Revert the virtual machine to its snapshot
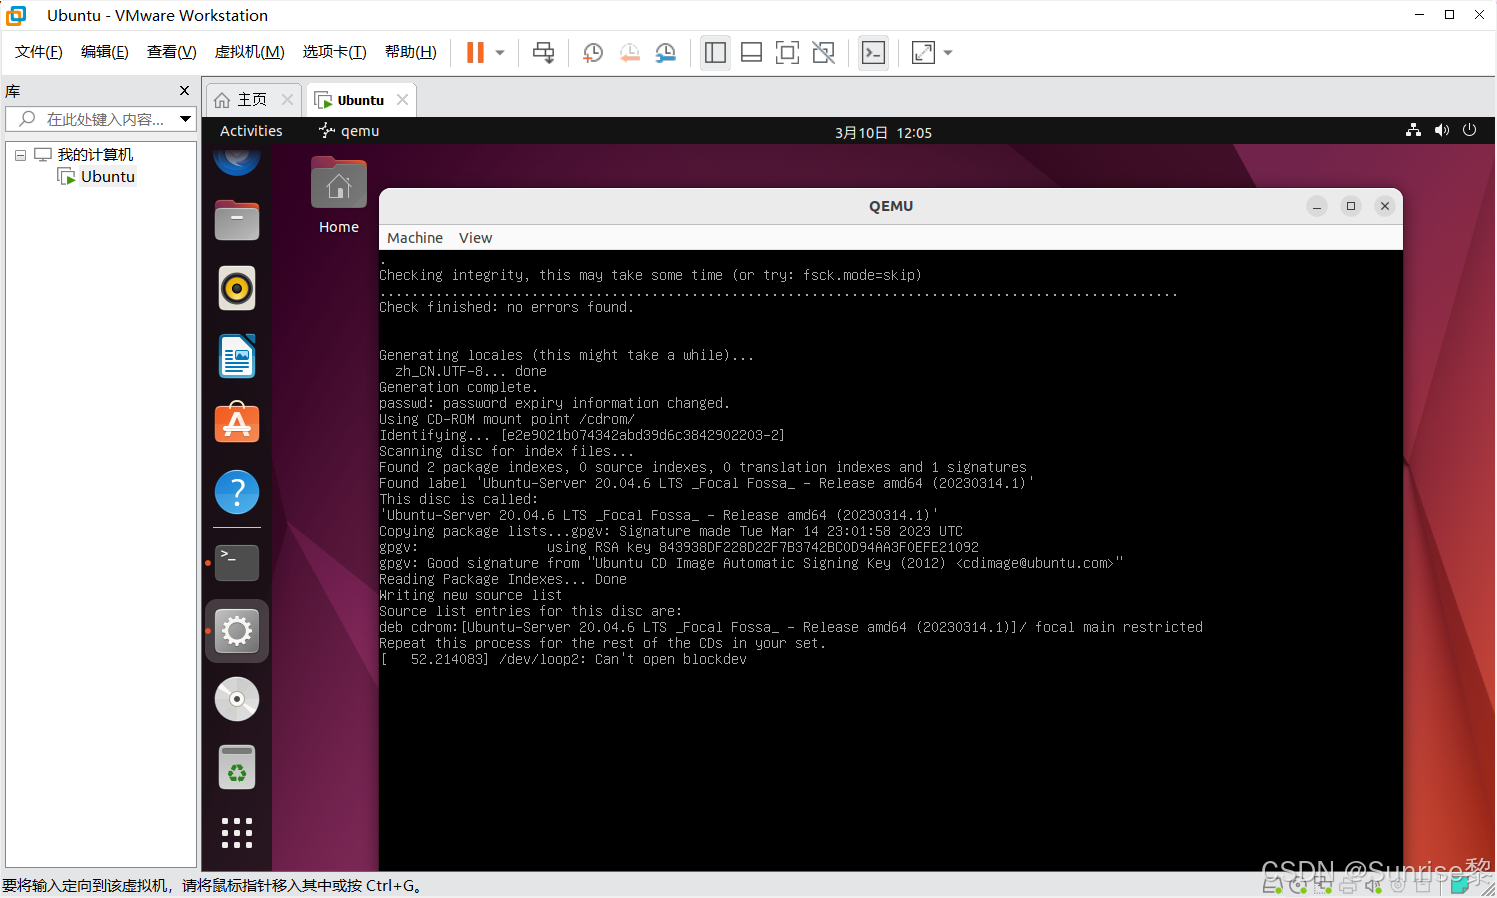The width and height of the screenshot is (1497, 898). point(629,53)
